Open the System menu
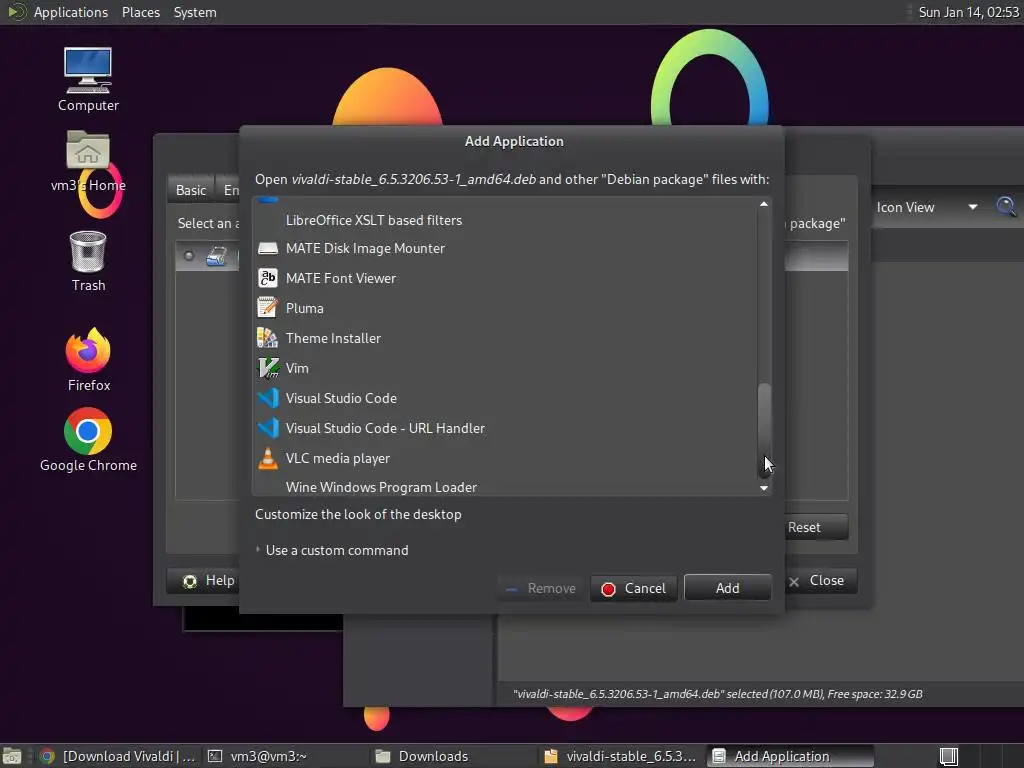 [195, 12]
